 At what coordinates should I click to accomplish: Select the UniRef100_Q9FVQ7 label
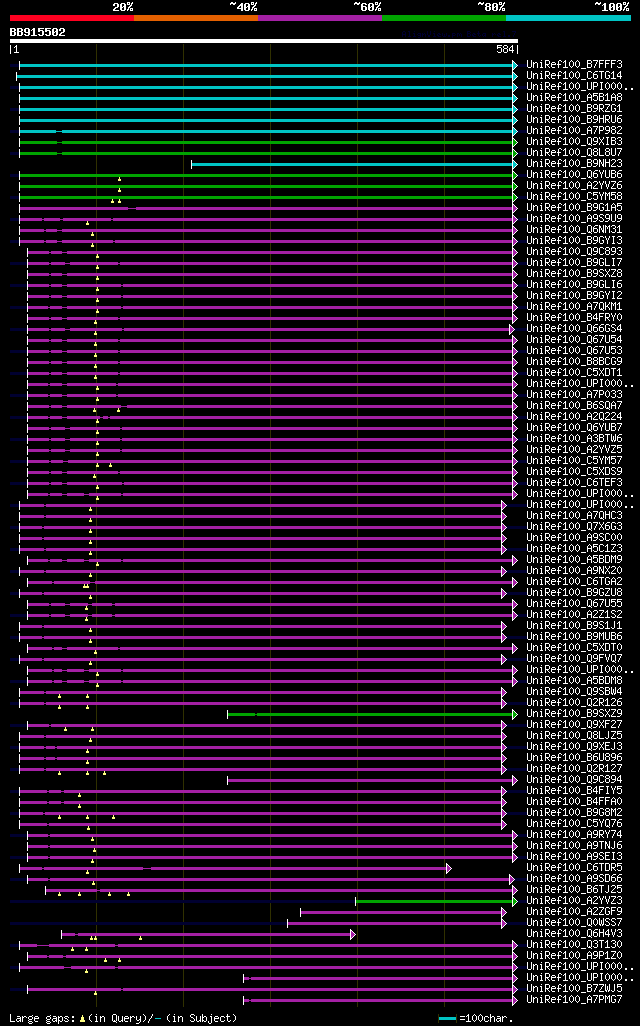click(x=574, y=659)
